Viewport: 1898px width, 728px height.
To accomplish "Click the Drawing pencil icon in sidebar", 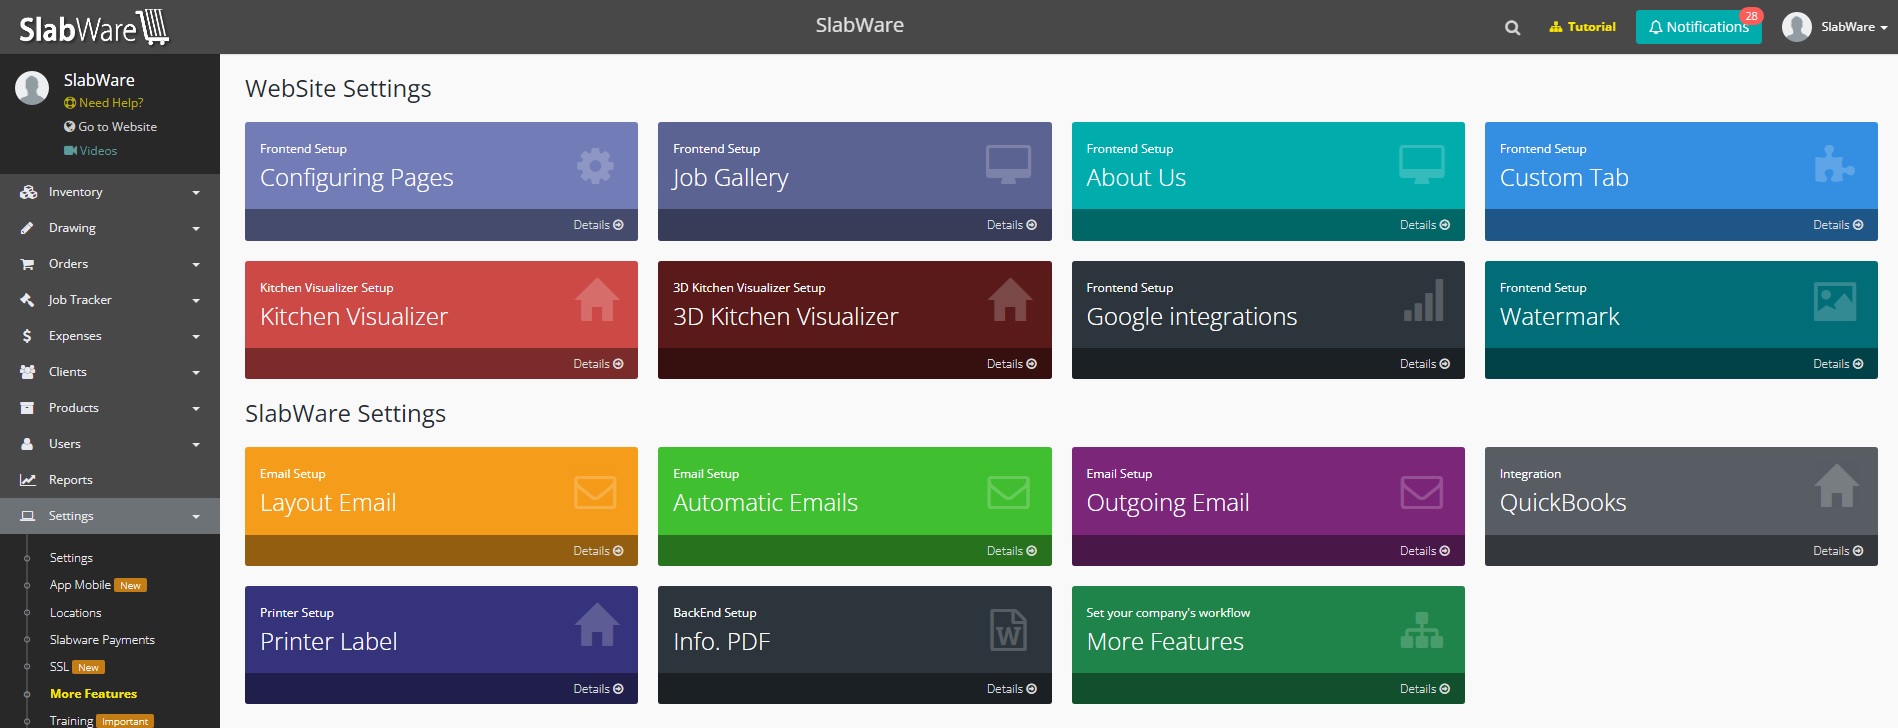I will 27,228.
